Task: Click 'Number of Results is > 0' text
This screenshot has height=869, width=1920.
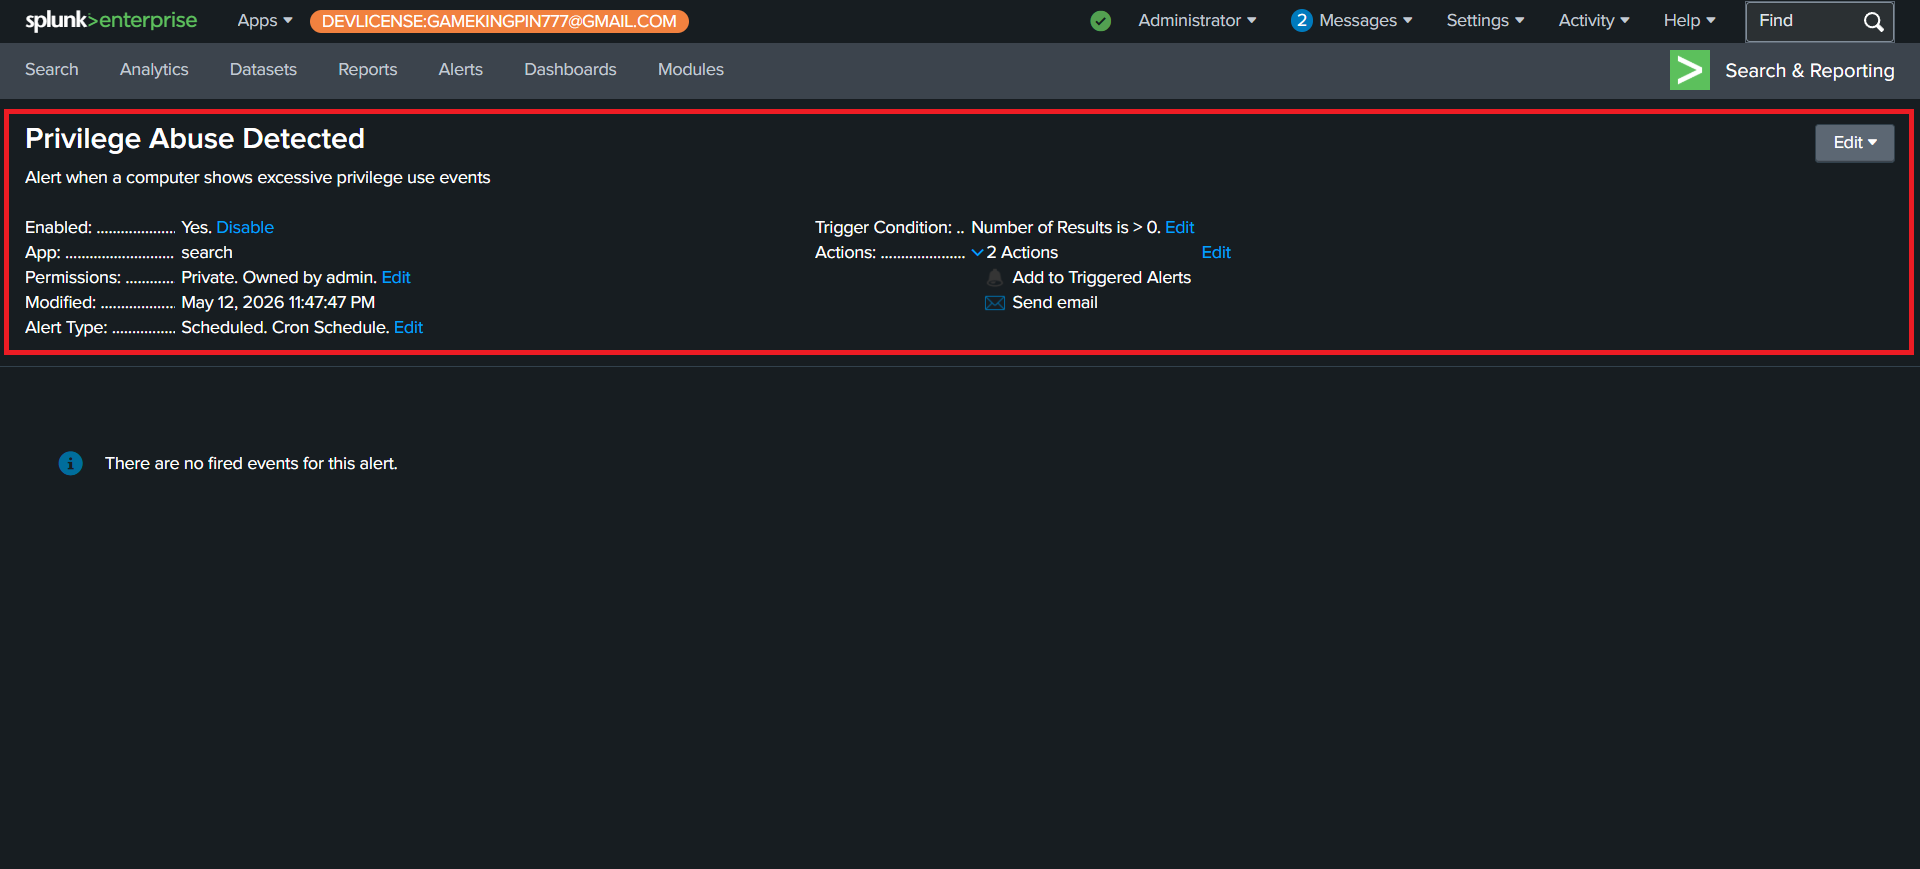Action: click(1066, 228)
